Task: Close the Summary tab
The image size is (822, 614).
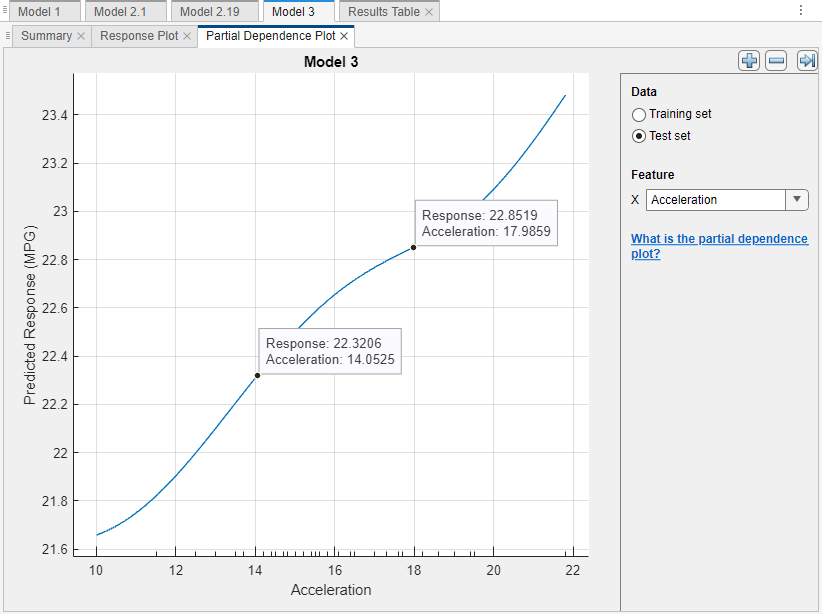Action: pos(81,36)
